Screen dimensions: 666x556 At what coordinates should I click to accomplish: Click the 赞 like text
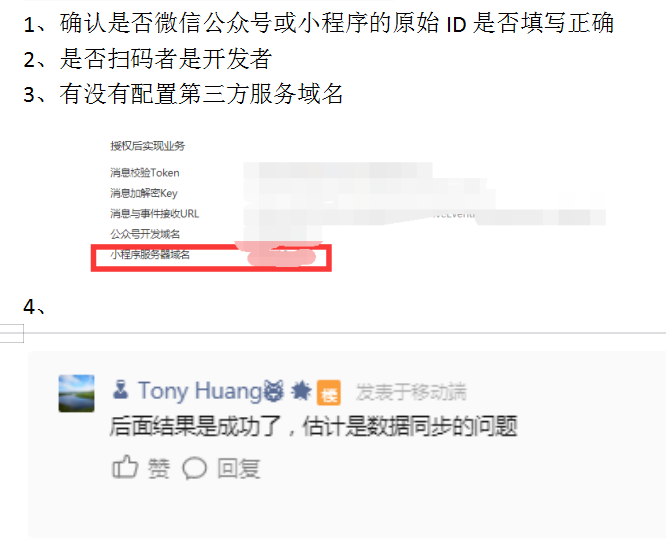coord(158,469)
